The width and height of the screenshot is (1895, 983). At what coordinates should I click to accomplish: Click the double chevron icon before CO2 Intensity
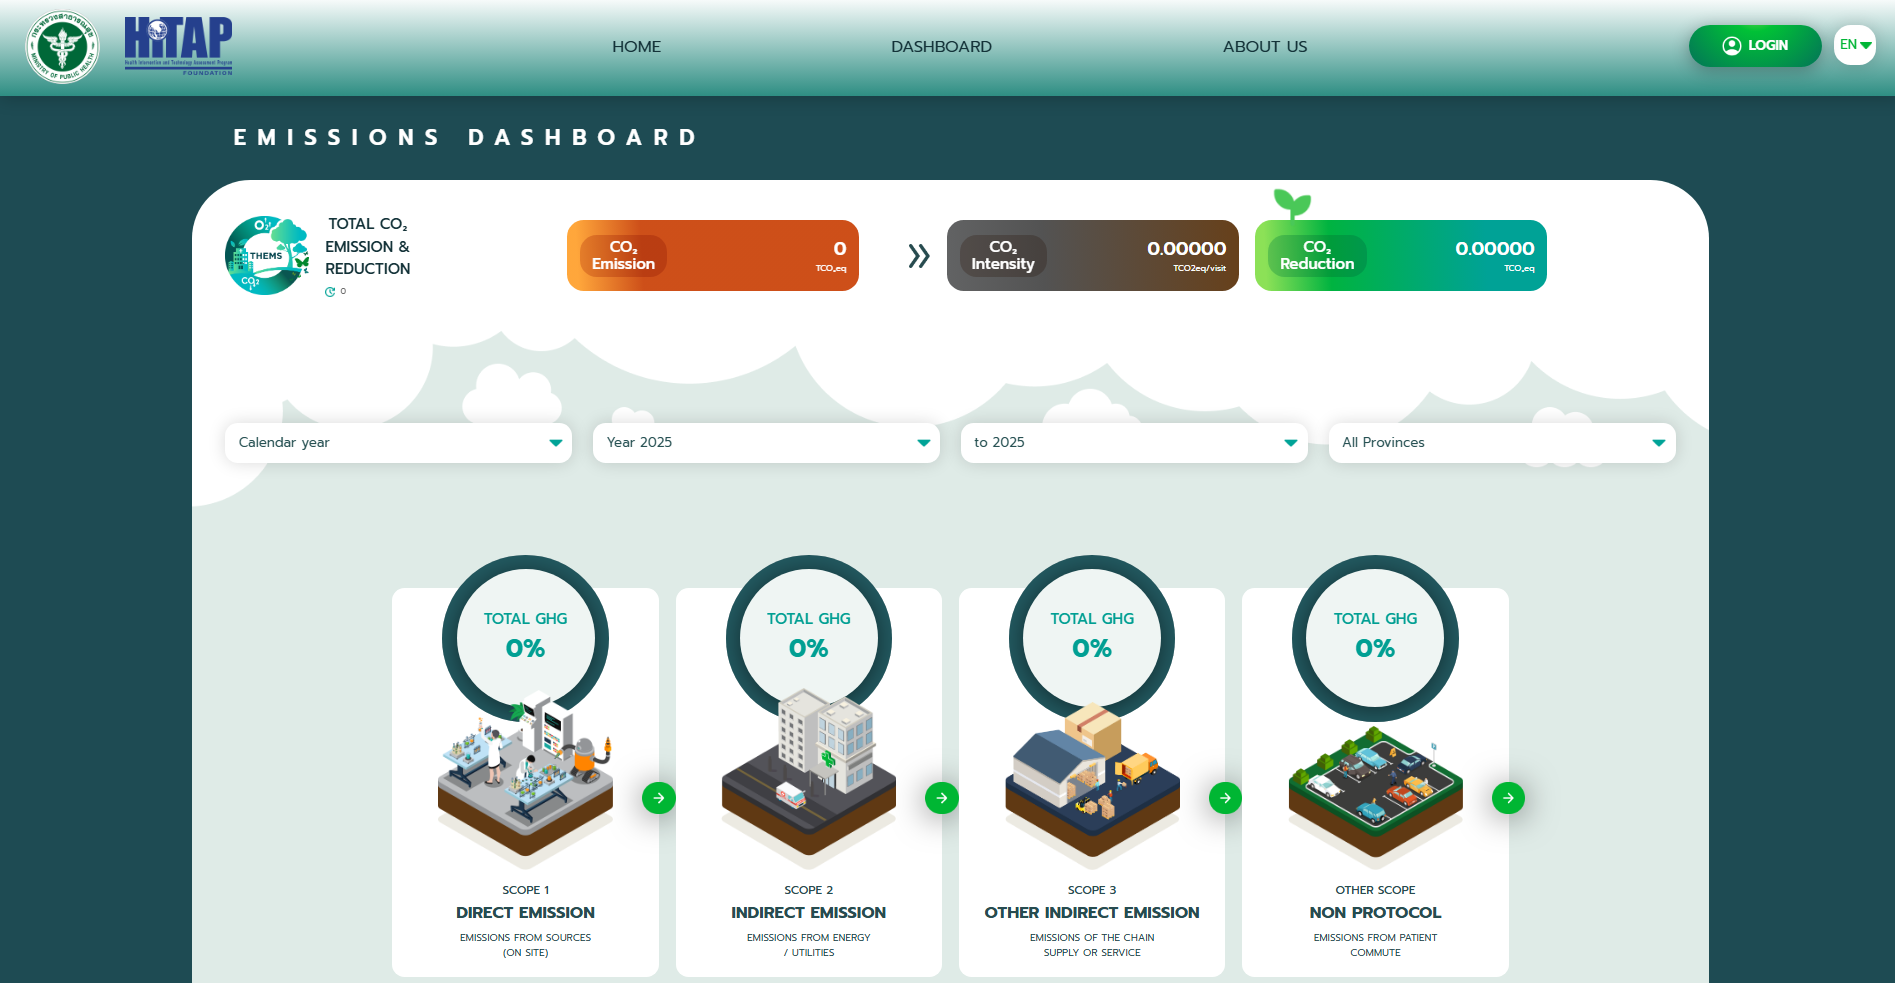tap(918, 256)
